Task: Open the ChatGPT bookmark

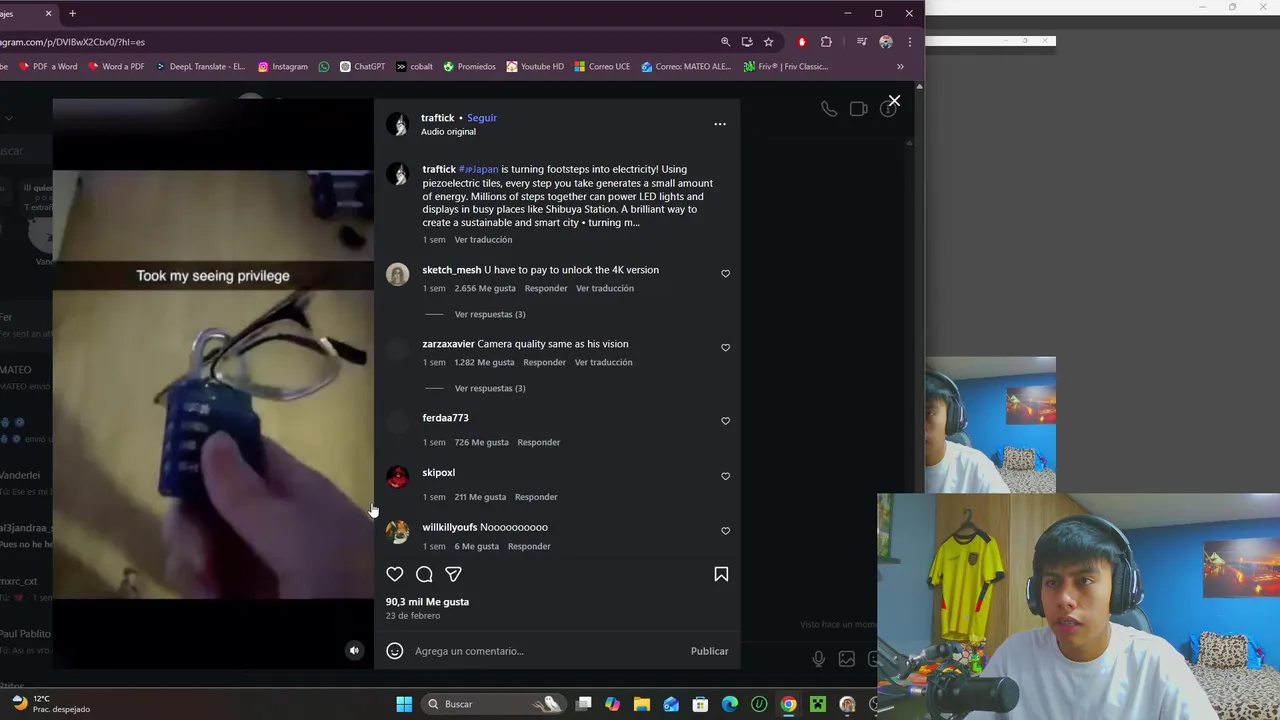Action: point(362,67)
